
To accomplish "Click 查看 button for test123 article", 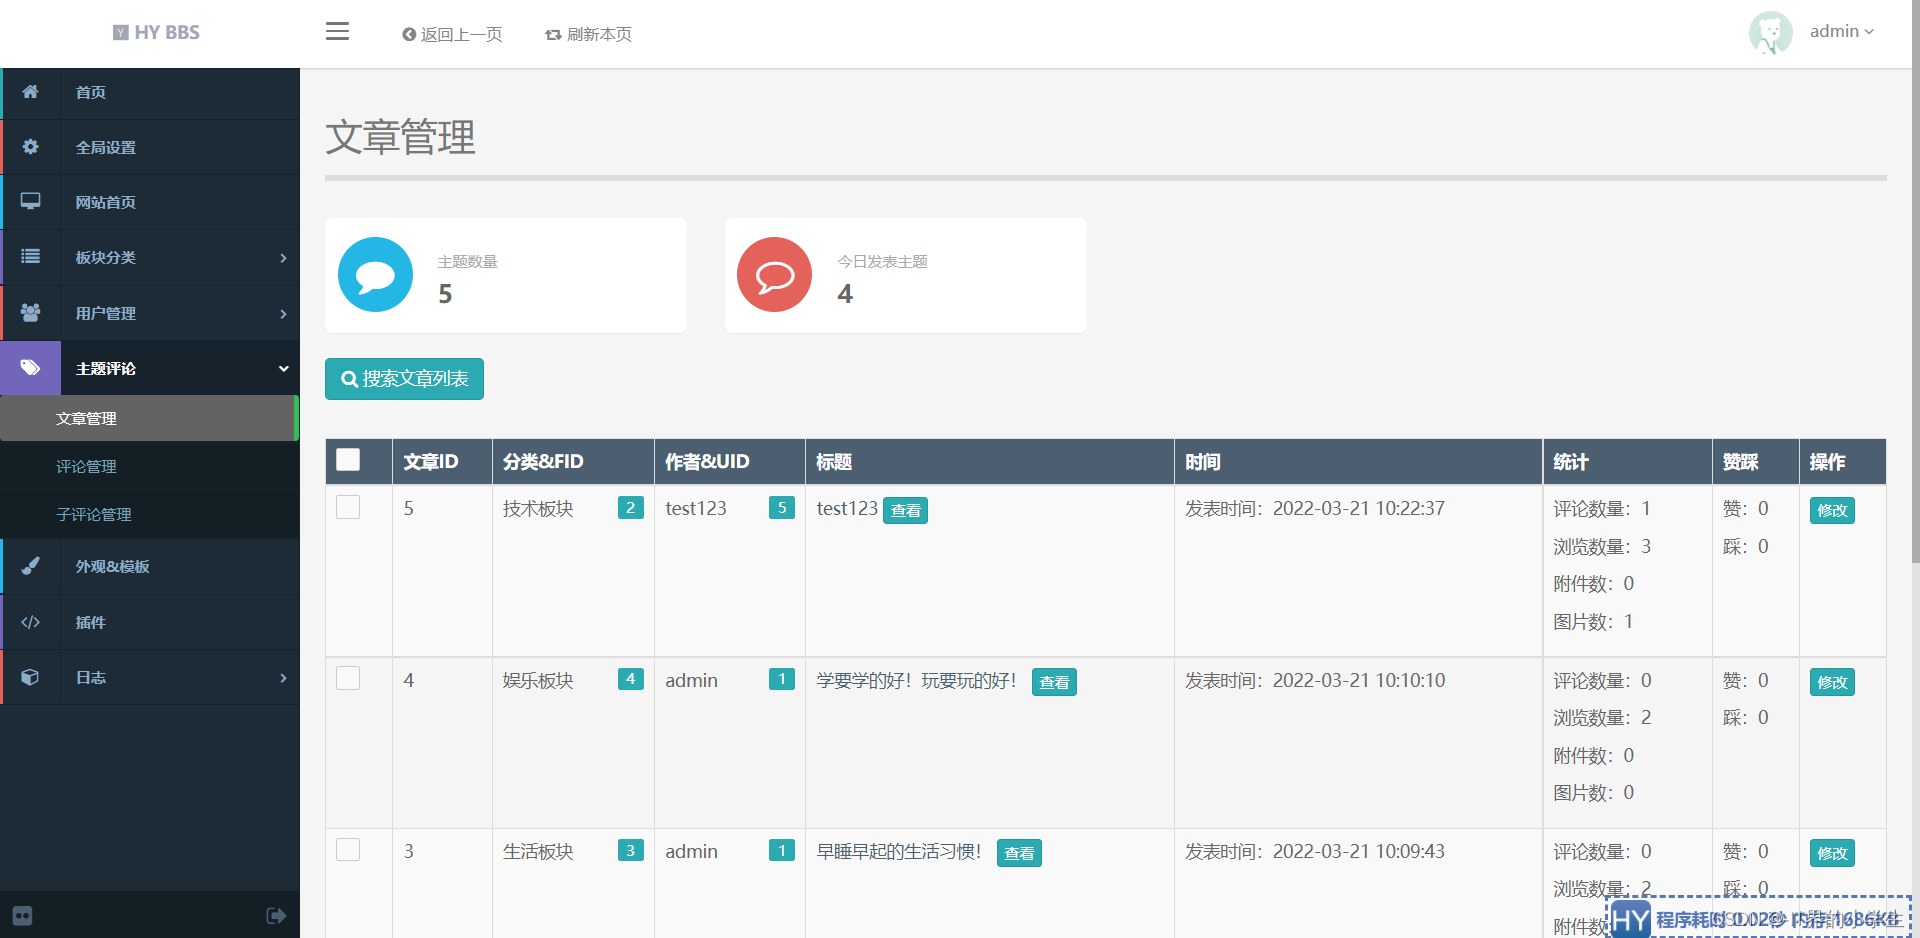I will coord(905,510).
